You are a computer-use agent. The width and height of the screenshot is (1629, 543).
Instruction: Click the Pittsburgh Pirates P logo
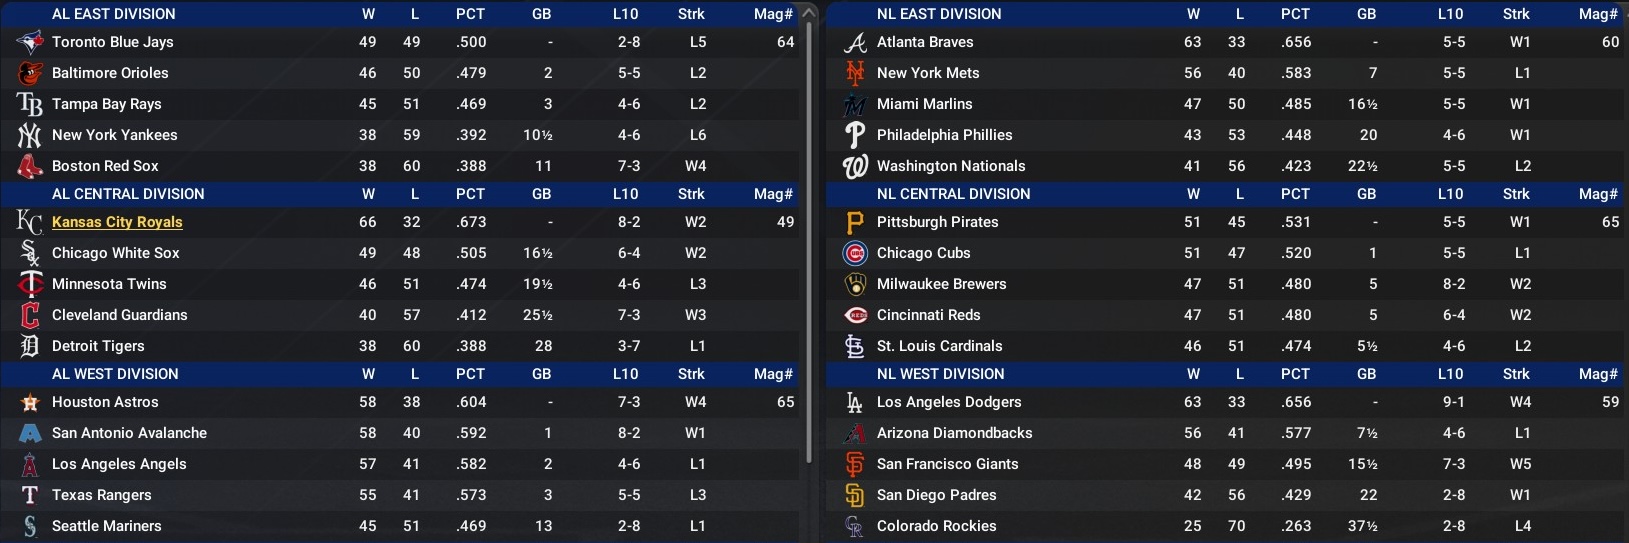[855, 222]
